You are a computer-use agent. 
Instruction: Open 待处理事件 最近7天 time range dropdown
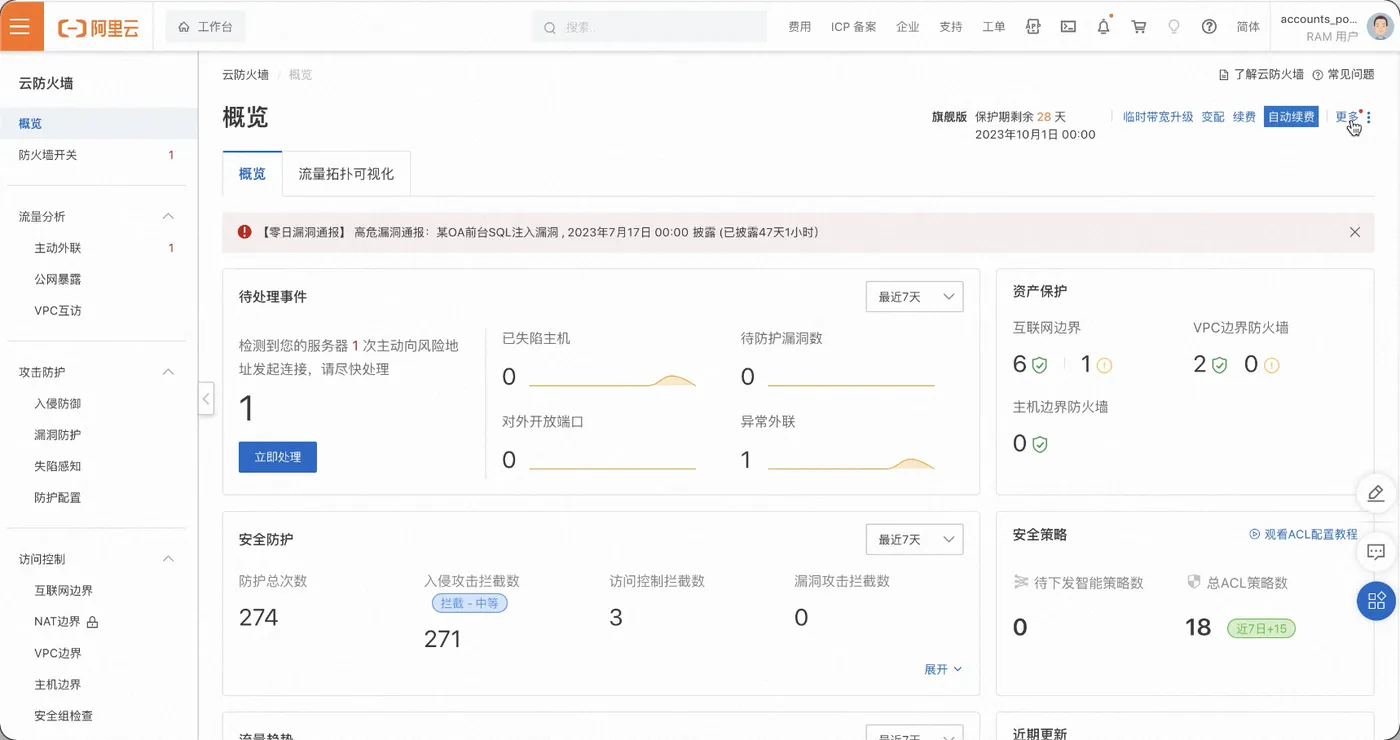(914, 297)
